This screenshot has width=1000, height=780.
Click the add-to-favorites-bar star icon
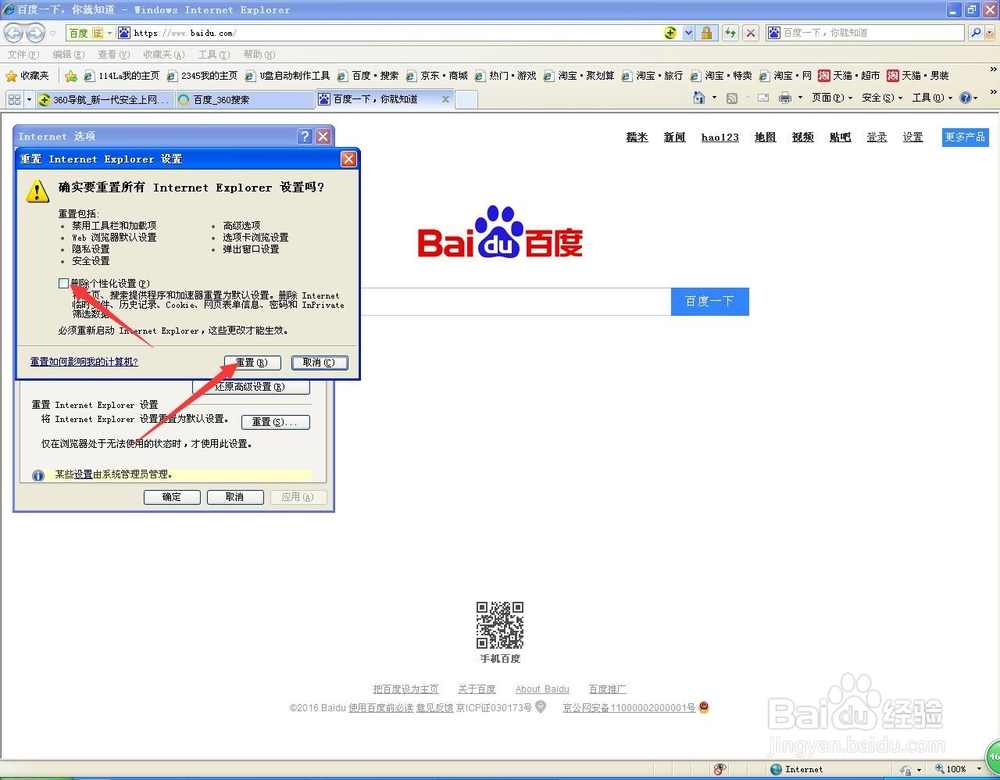pyautogui.click(x=71, y=76)
